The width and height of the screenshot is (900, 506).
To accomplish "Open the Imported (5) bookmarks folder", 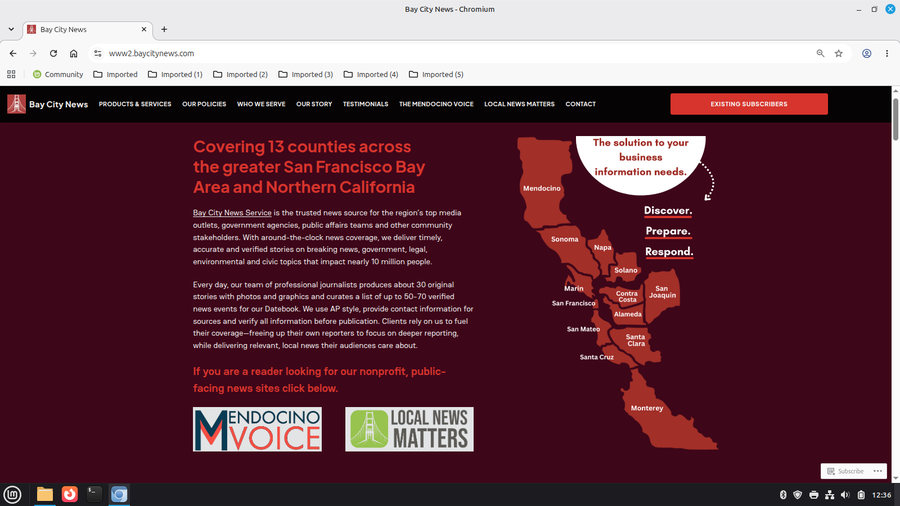I will pos(436,74).
